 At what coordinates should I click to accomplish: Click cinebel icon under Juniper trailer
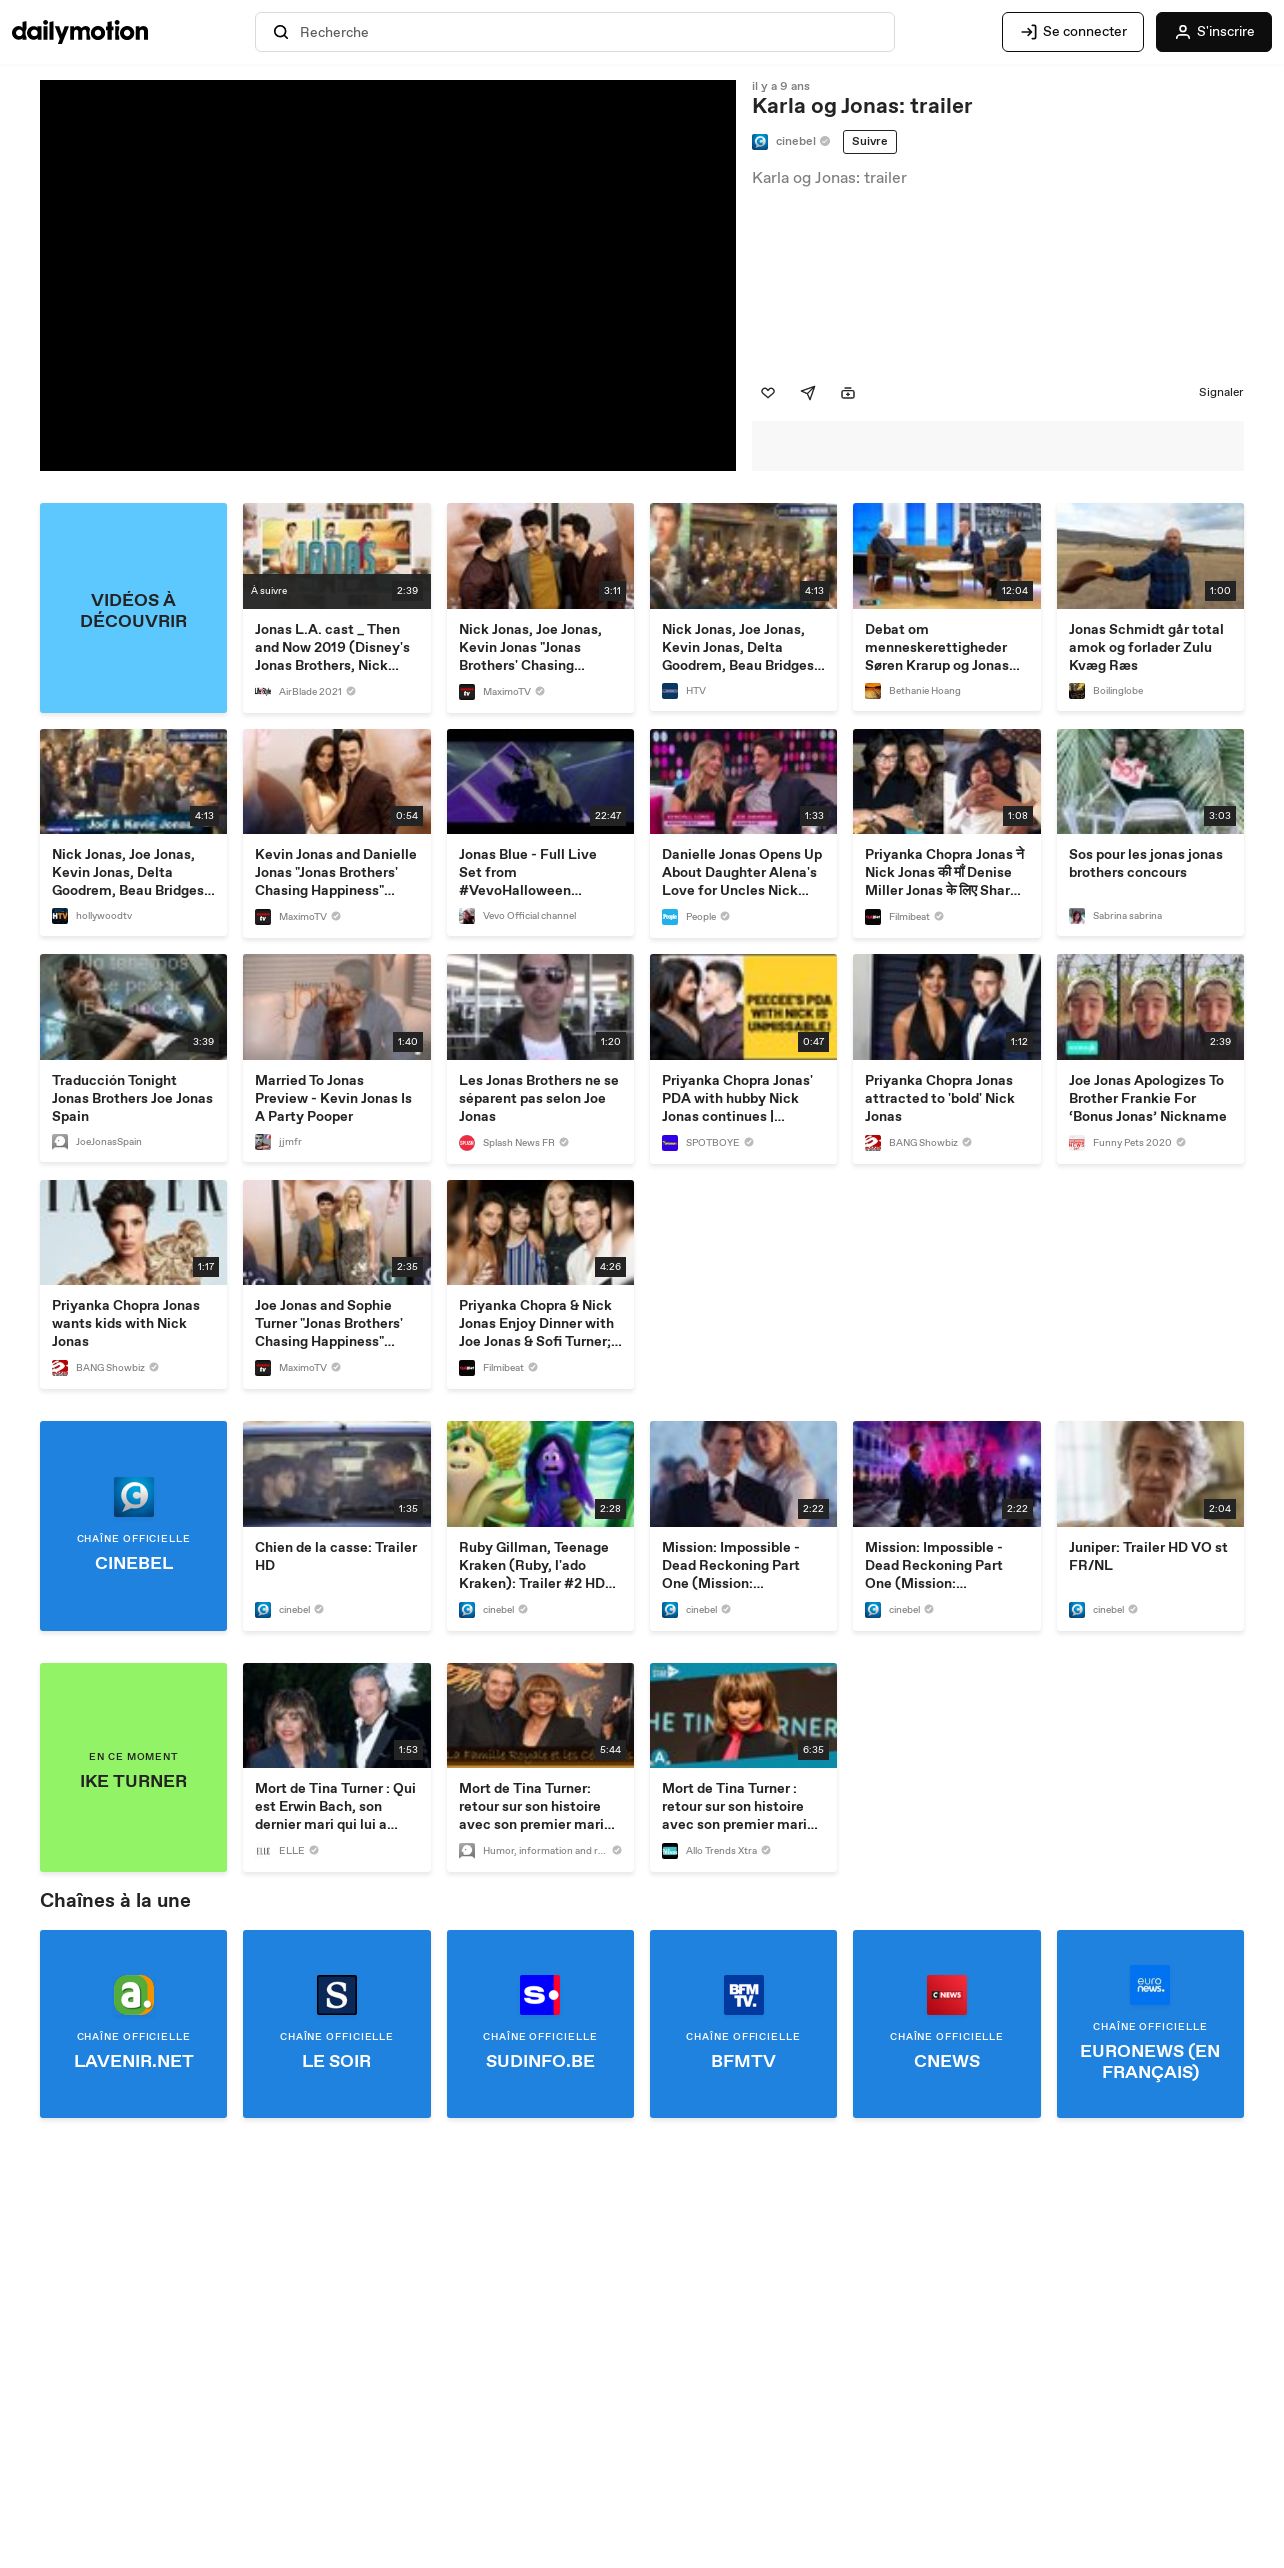click(x=1077, y=1610)
